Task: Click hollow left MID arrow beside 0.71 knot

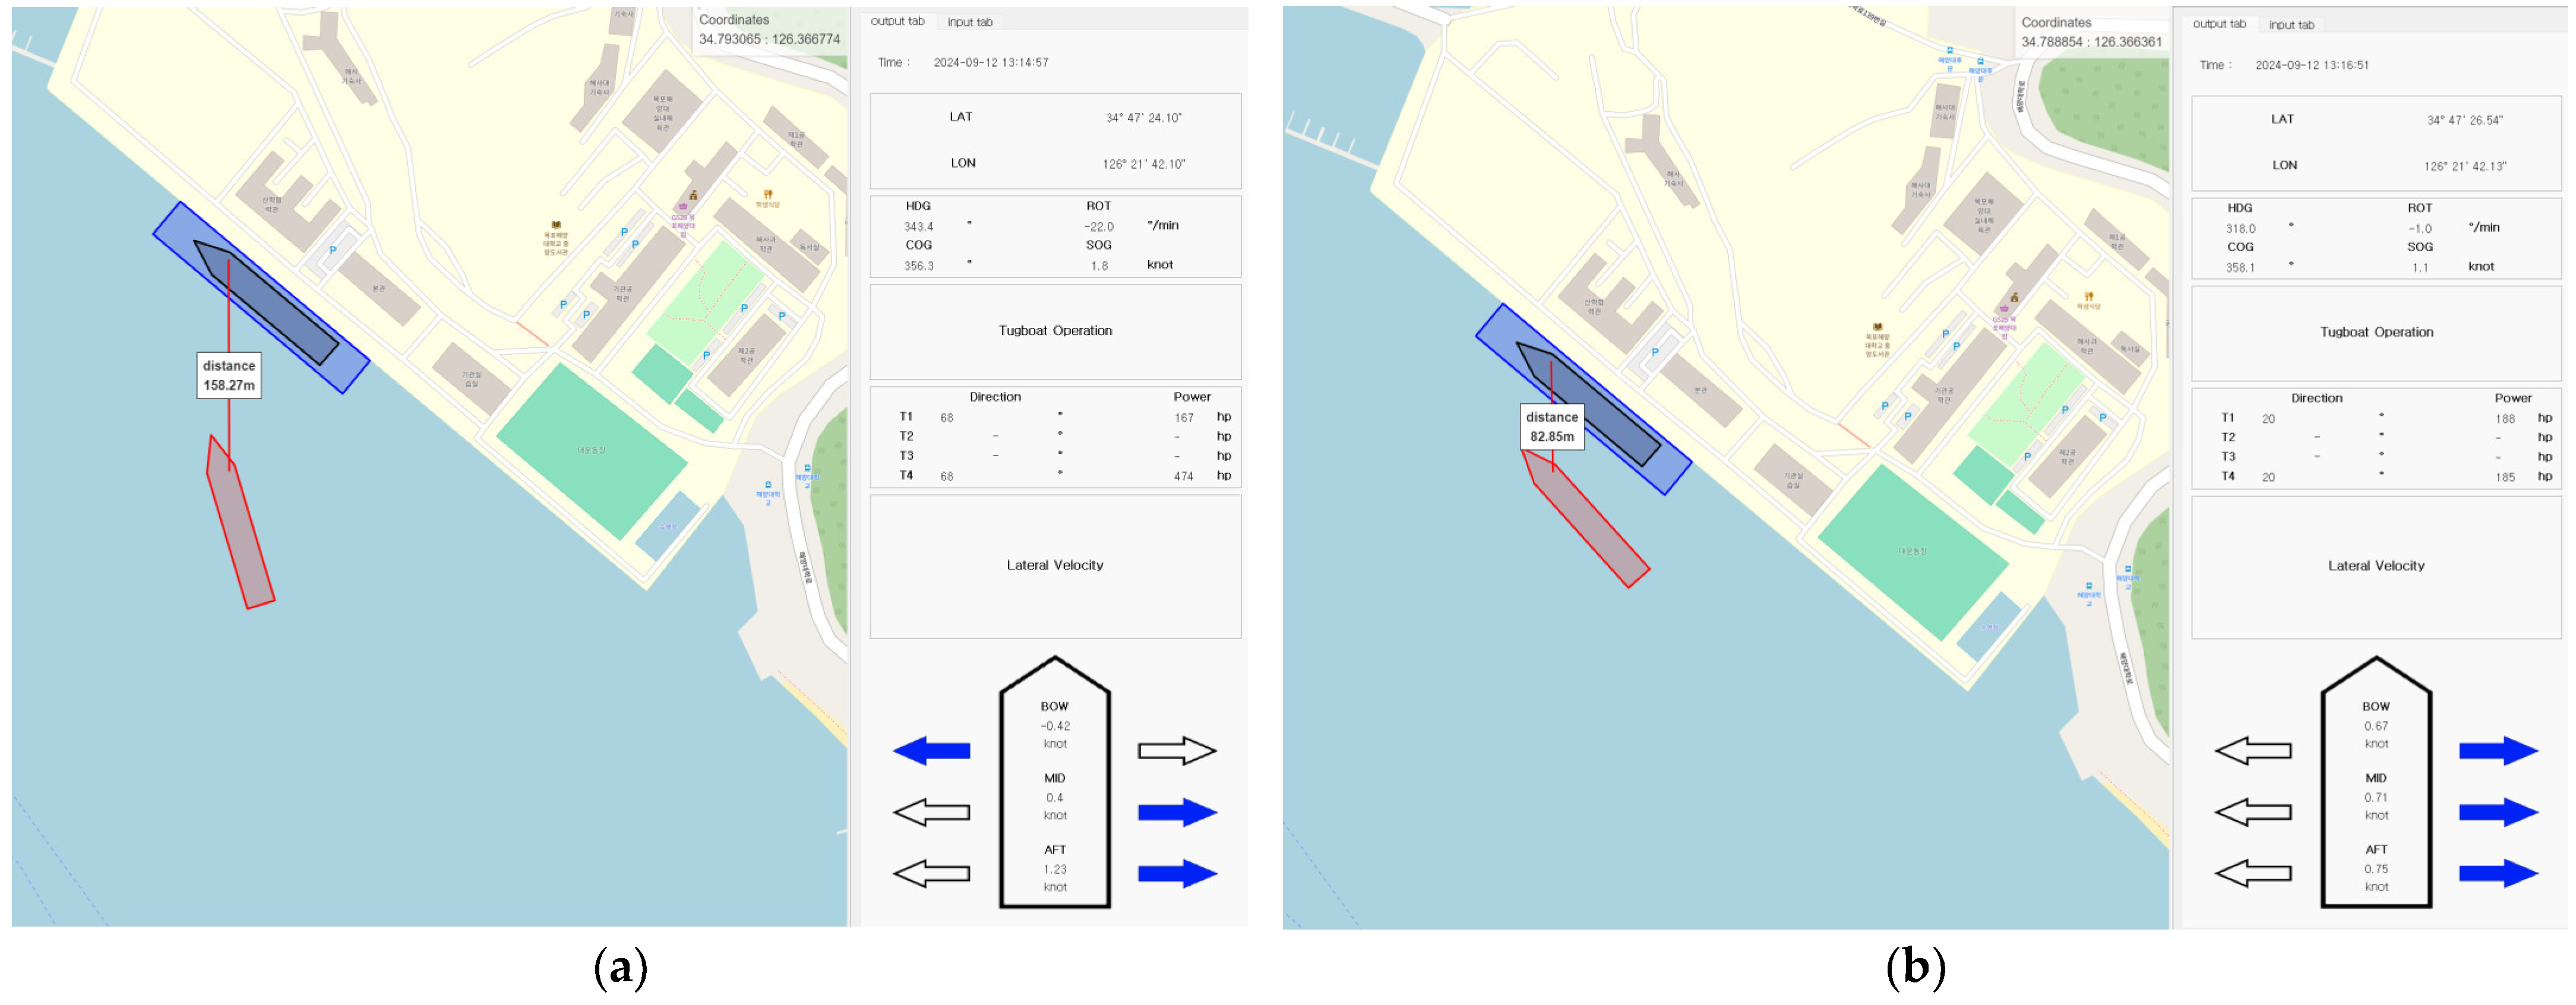Action: click(x=2253, y=812)
